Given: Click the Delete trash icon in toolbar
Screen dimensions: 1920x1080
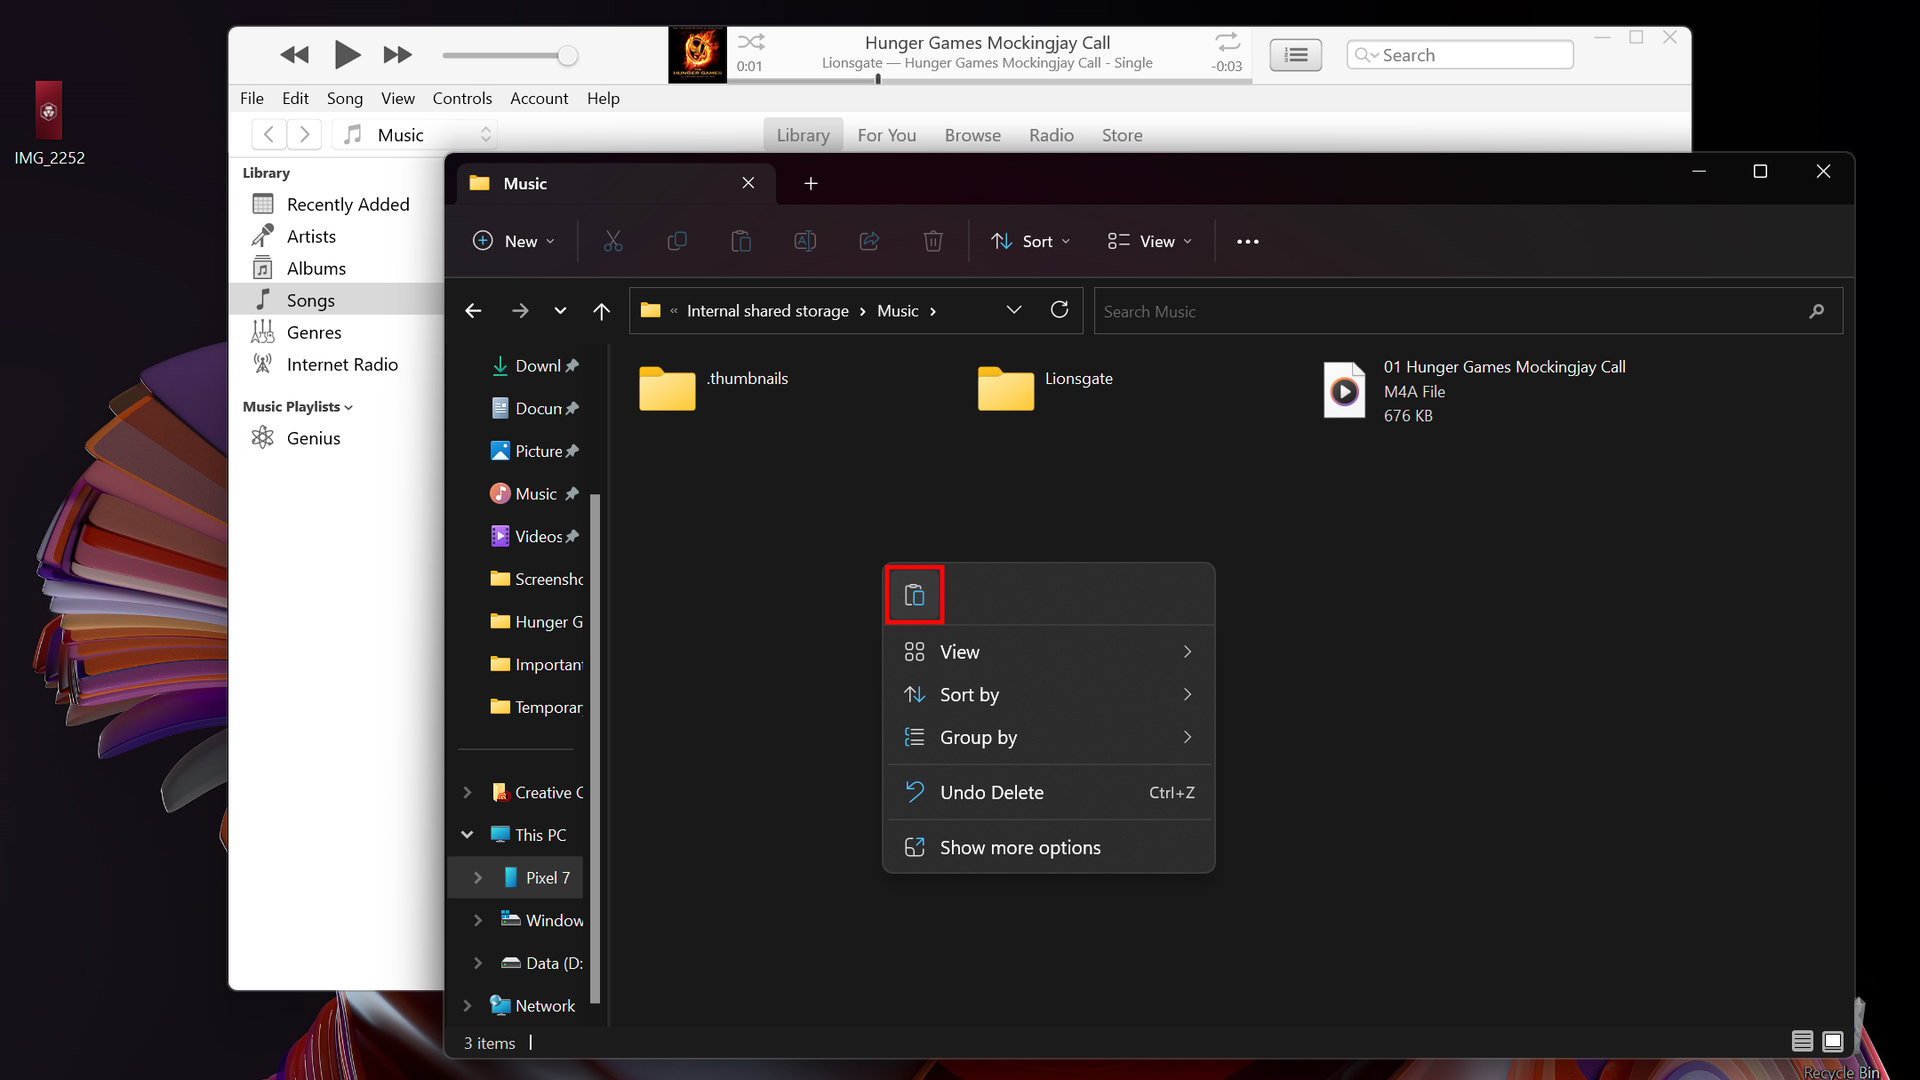Looking at the screenshot, I should 932,241.
